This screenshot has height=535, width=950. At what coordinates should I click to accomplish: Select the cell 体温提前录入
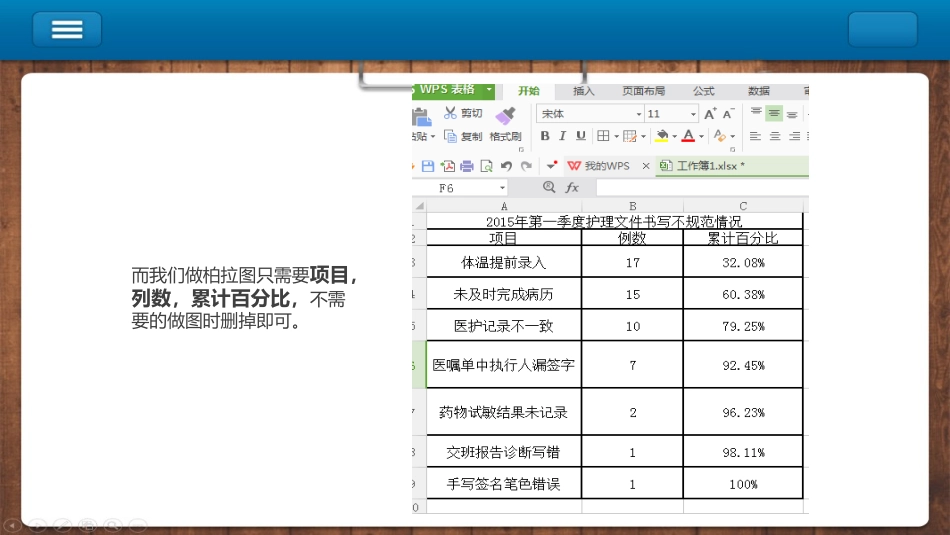[503, 262]
